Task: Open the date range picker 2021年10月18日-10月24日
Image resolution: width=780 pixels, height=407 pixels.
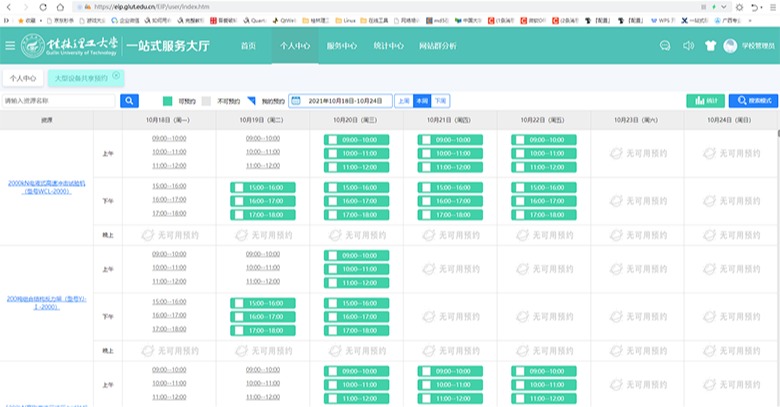Action: pyautogui.click(x=345, y=101)
